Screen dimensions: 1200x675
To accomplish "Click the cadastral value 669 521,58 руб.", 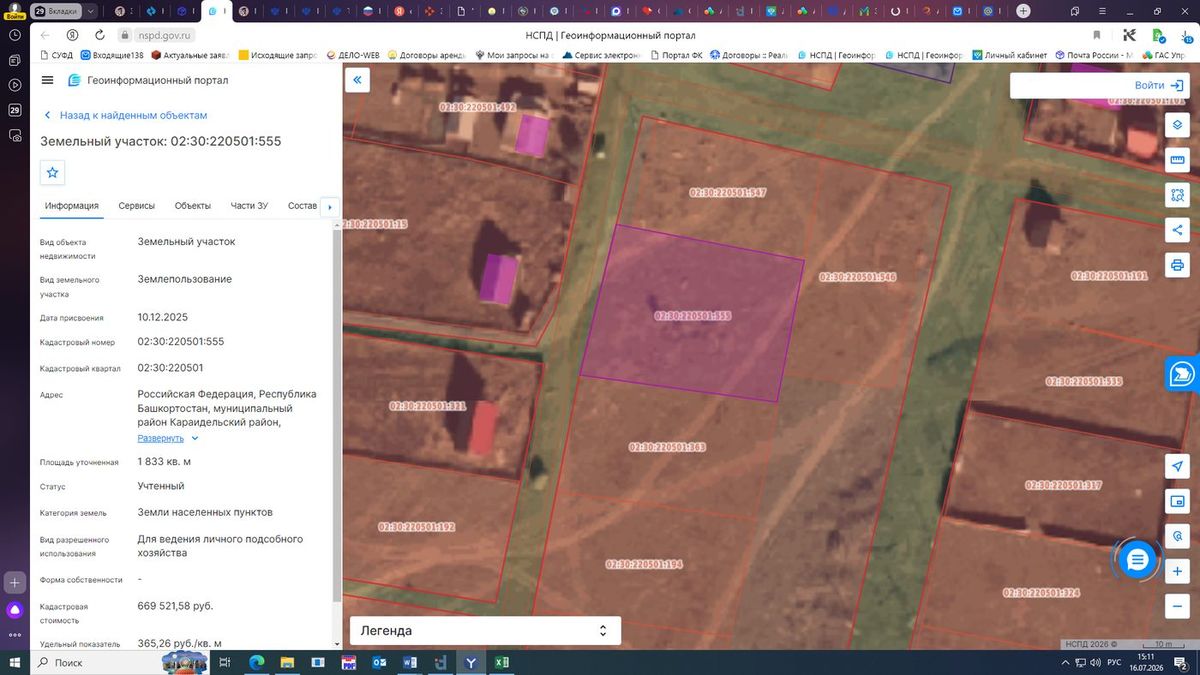I will click(x=175, y=606).
